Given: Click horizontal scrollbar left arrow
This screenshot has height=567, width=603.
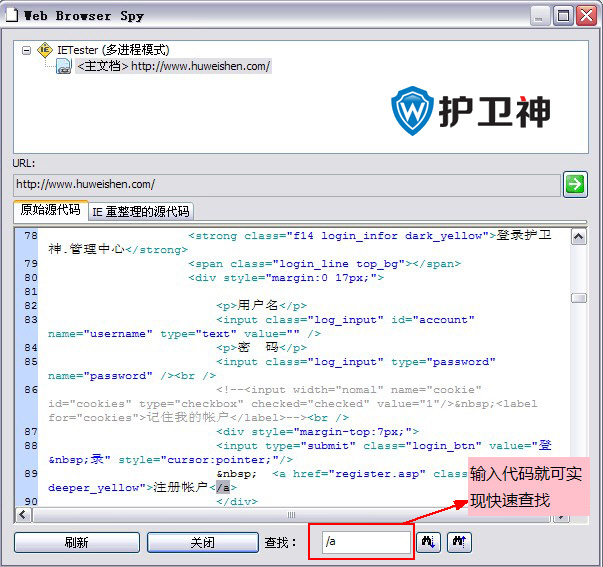Looking at the screenshot, I should [x=23, y=515].
